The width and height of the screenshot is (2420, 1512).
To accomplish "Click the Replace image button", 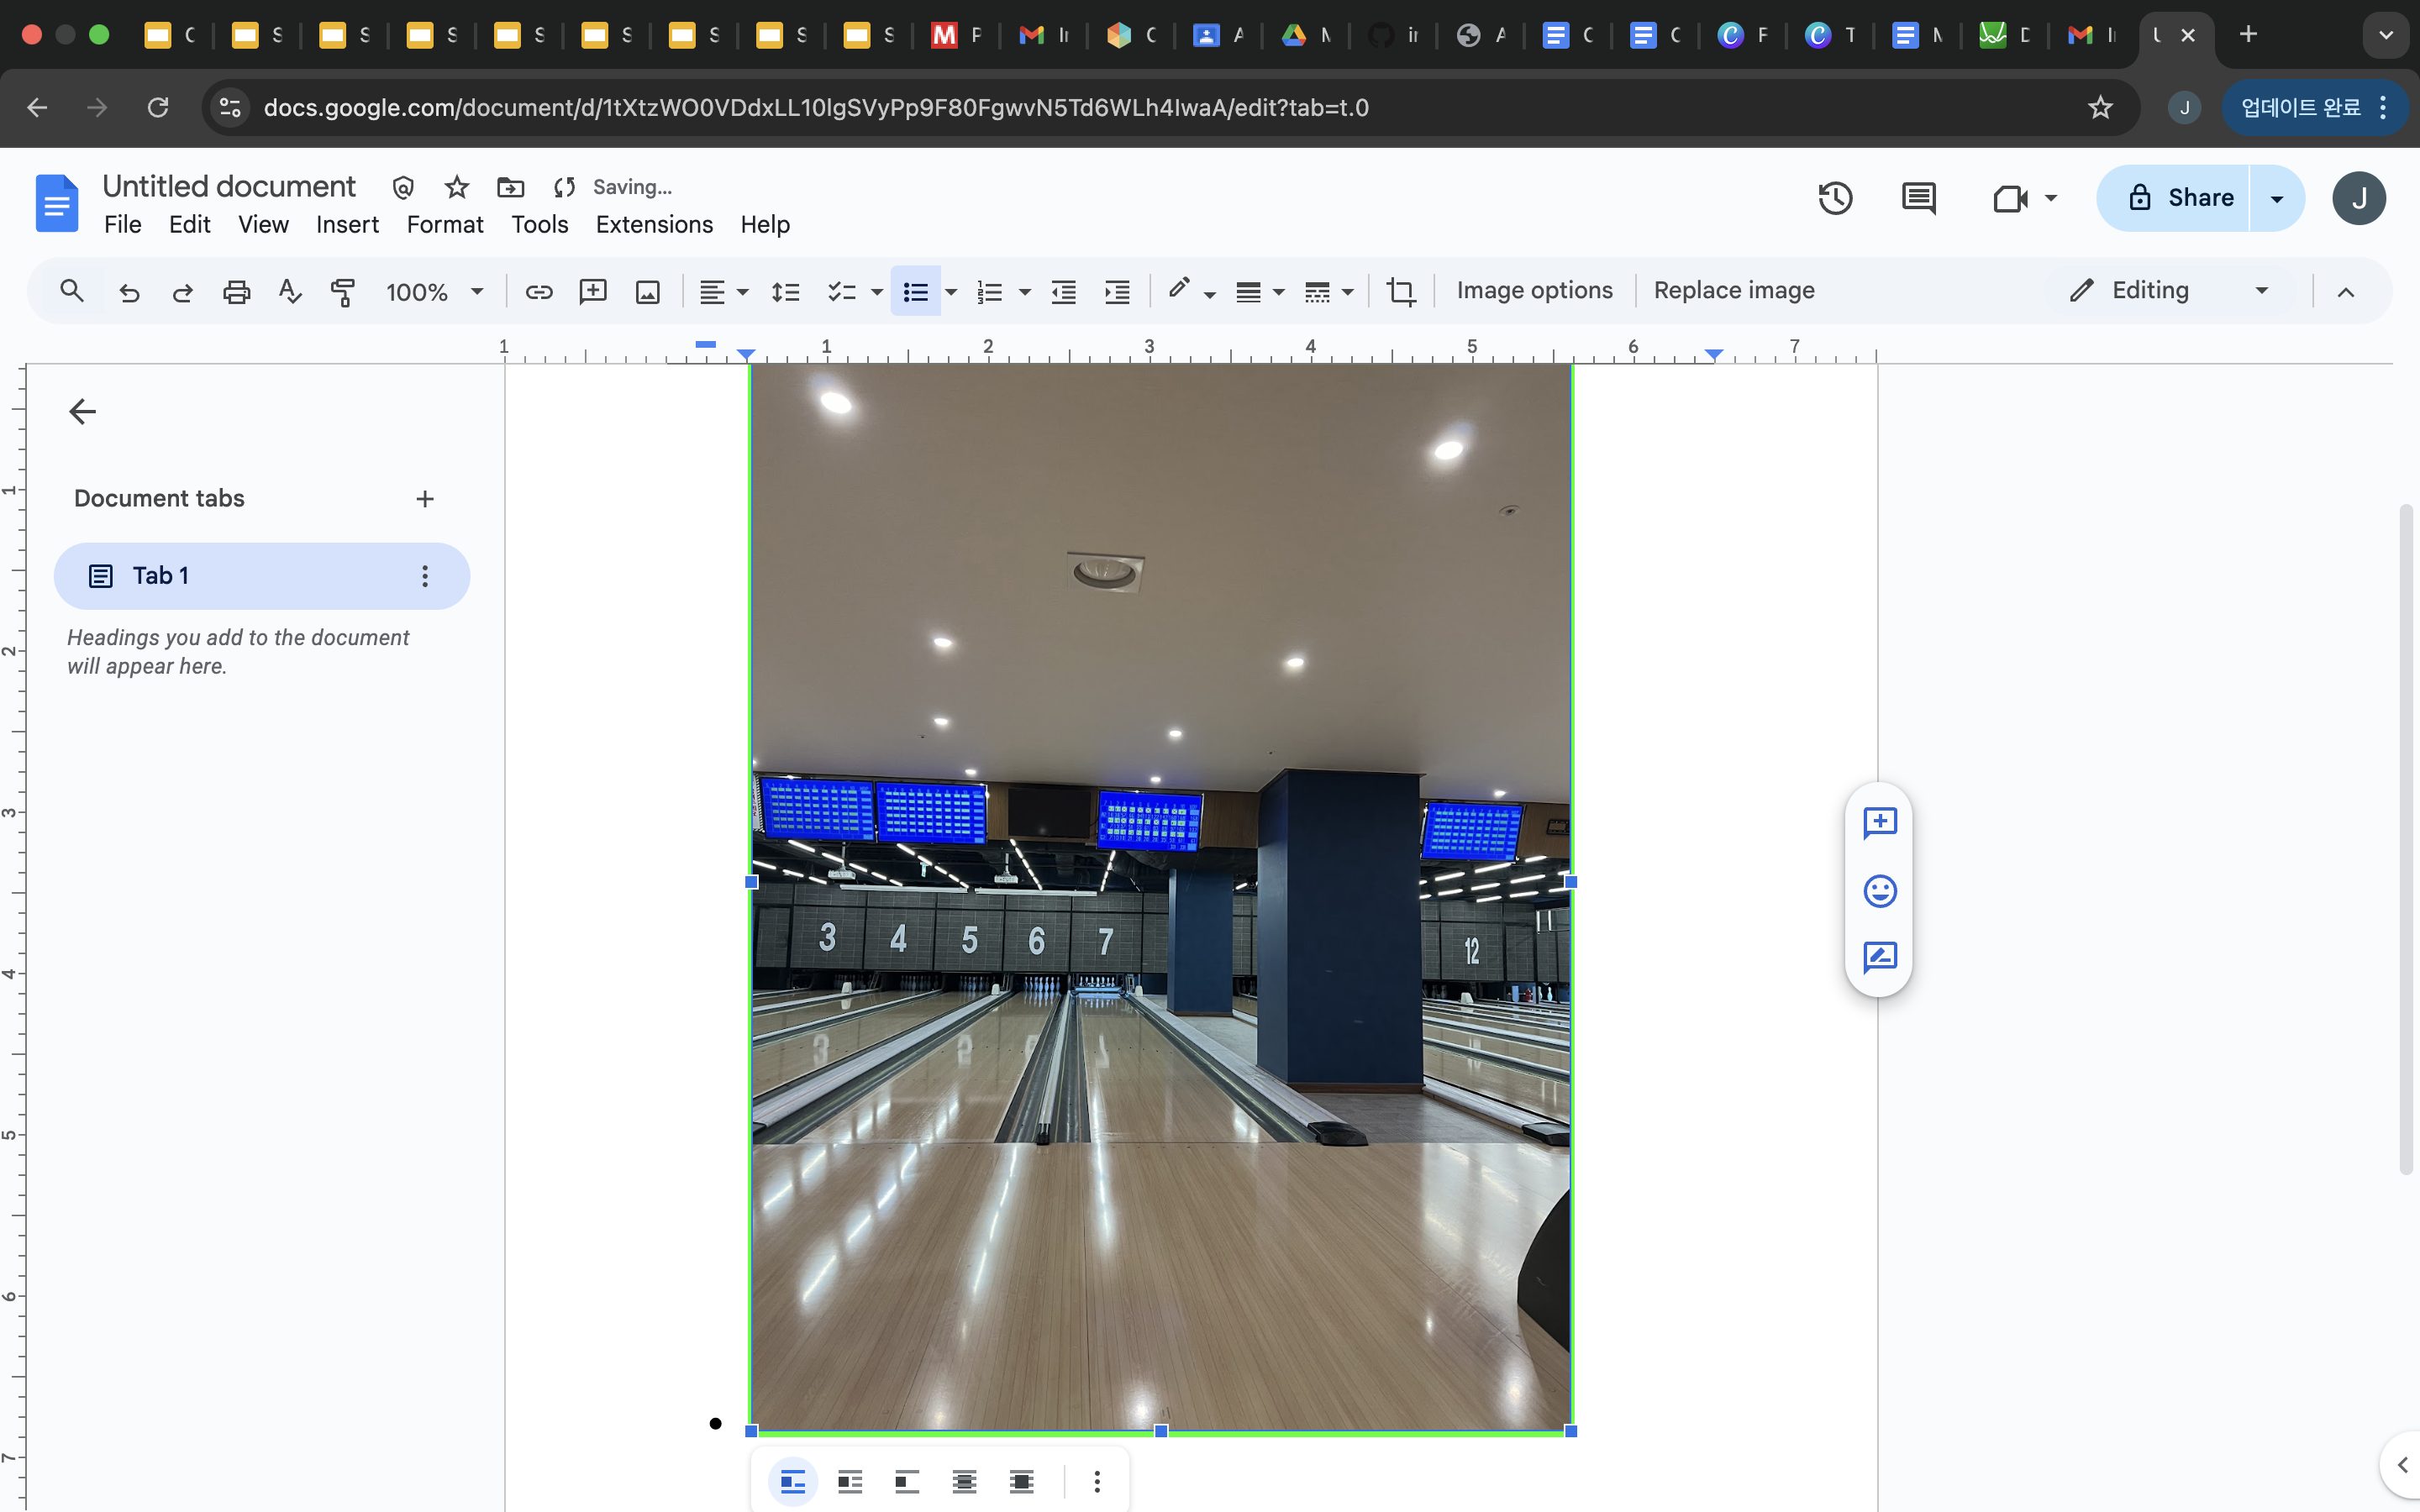I will click(x=1733, y=291).
